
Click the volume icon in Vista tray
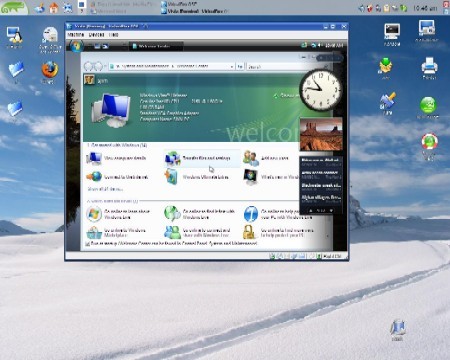(319, 45)
